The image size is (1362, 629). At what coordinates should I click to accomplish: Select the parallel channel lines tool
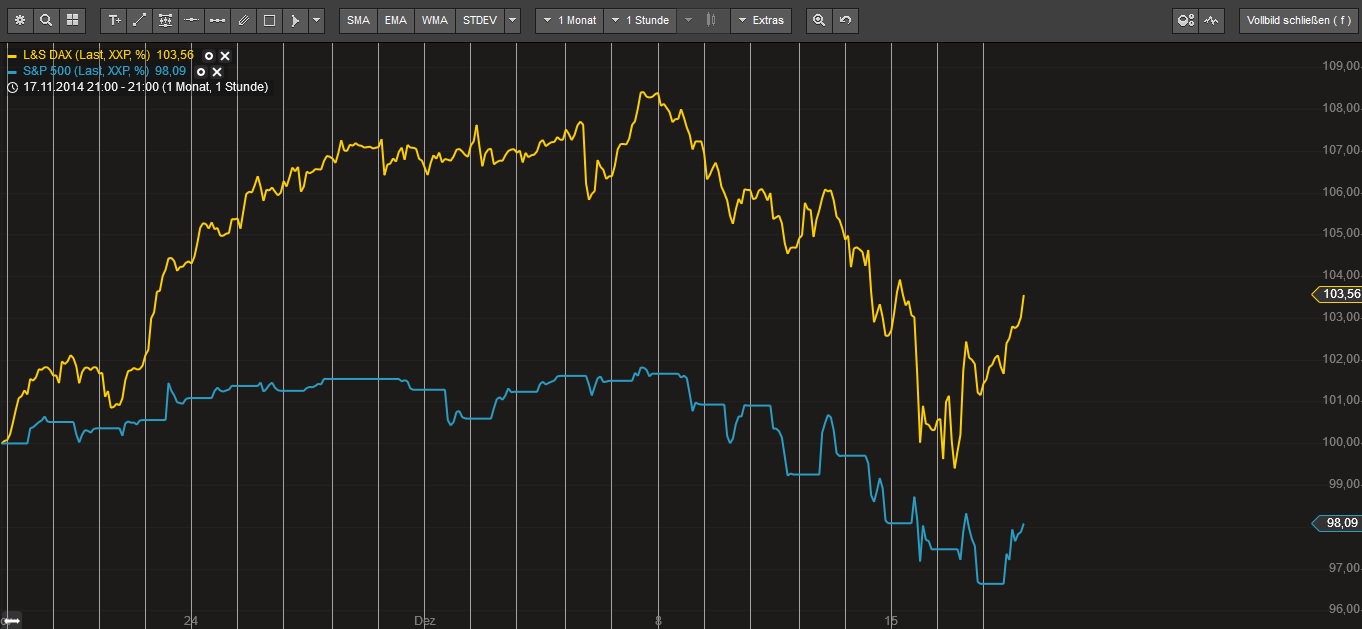coord(244,20)
